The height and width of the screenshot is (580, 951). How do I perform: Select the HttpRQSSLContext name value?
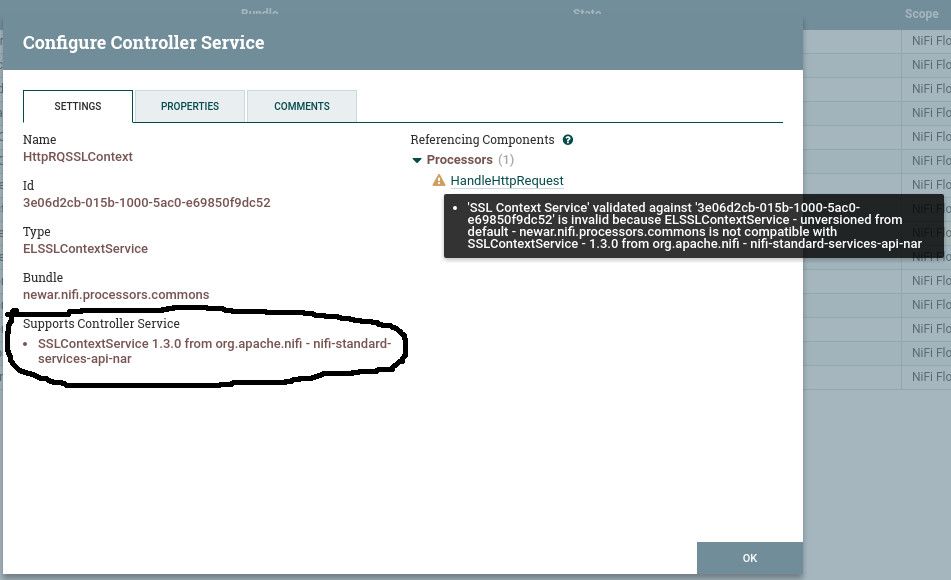pos(78,157)
